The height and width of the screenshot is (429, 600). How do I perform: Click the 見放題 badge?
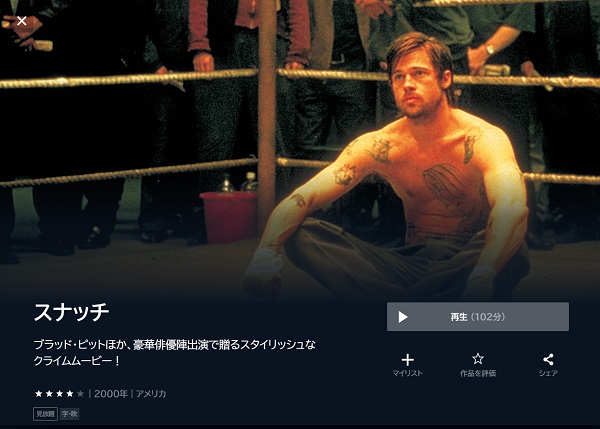pyautogui.click(x=46, y=414)
